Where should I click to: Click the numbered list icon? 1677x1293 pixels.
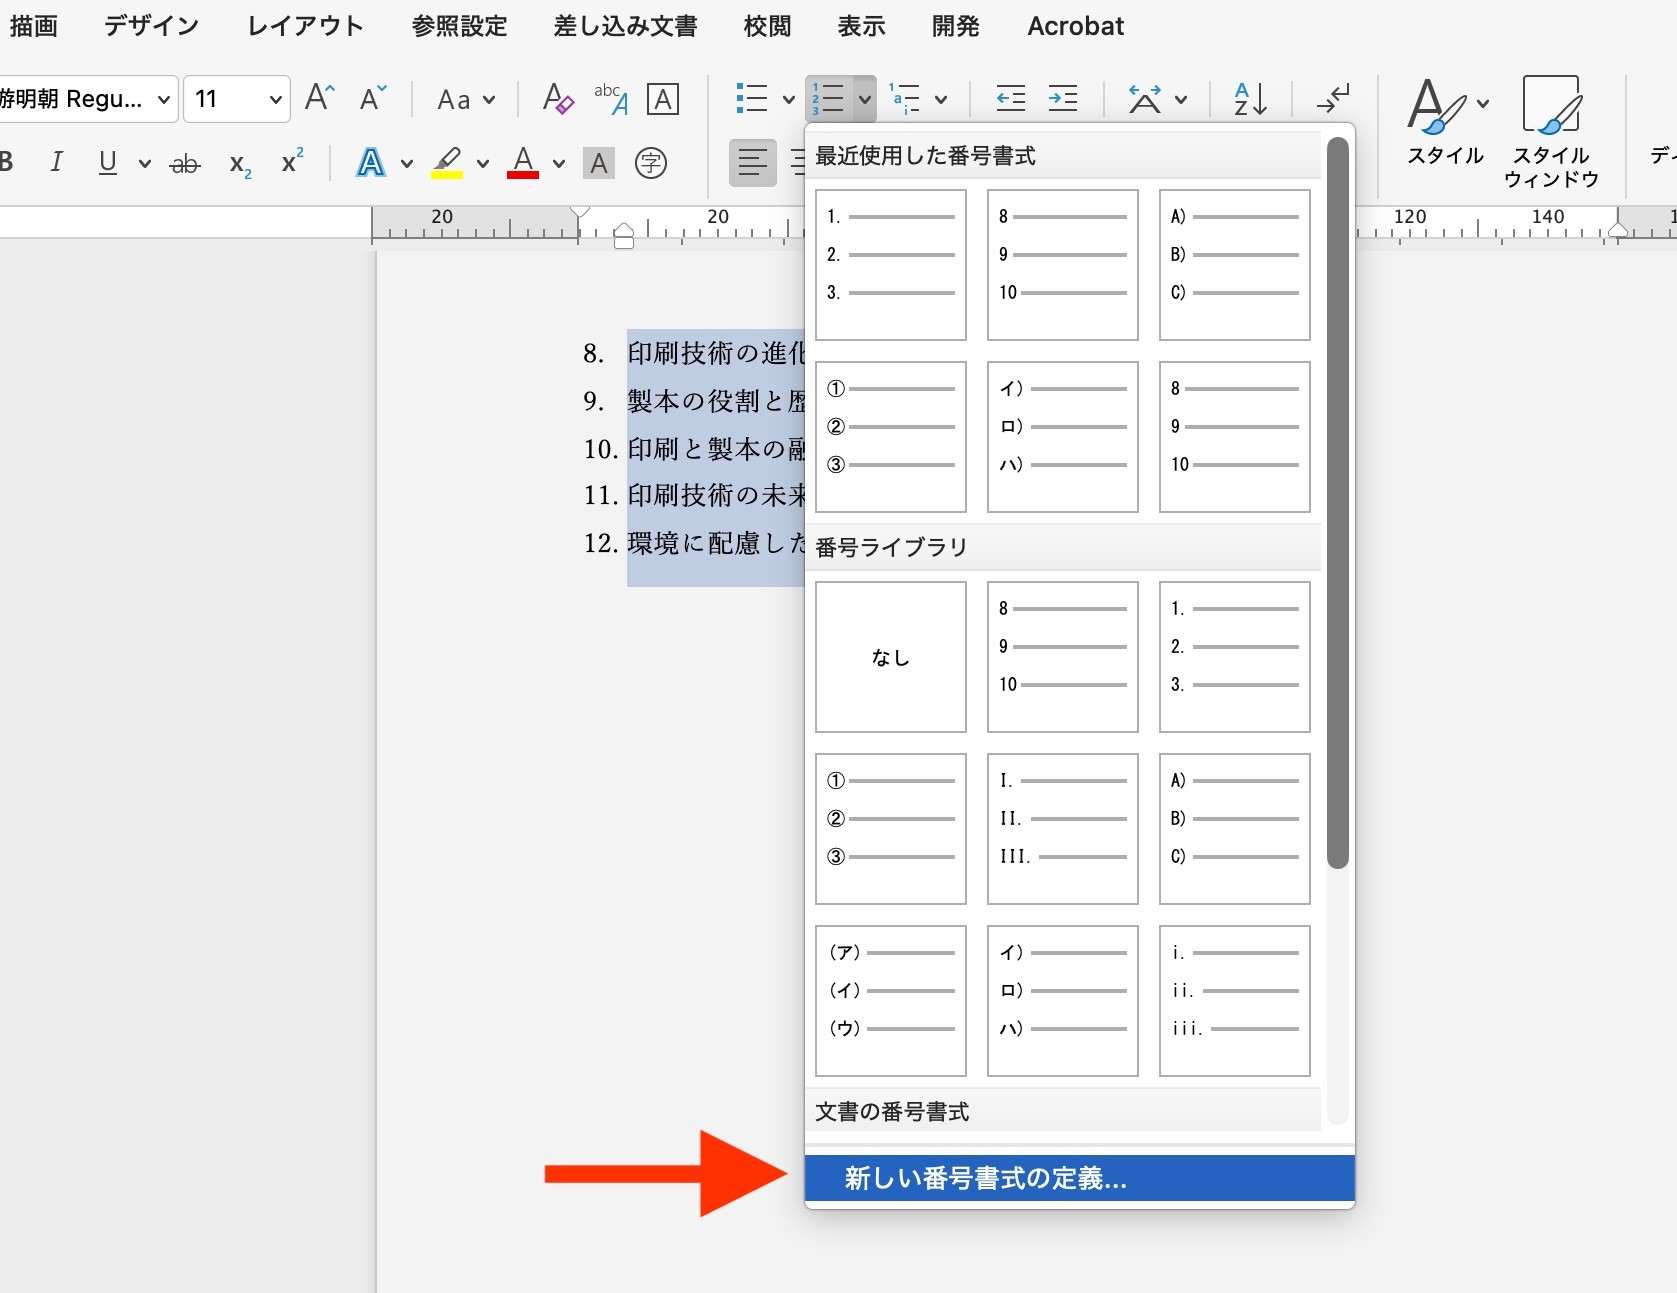coord(829,98)
